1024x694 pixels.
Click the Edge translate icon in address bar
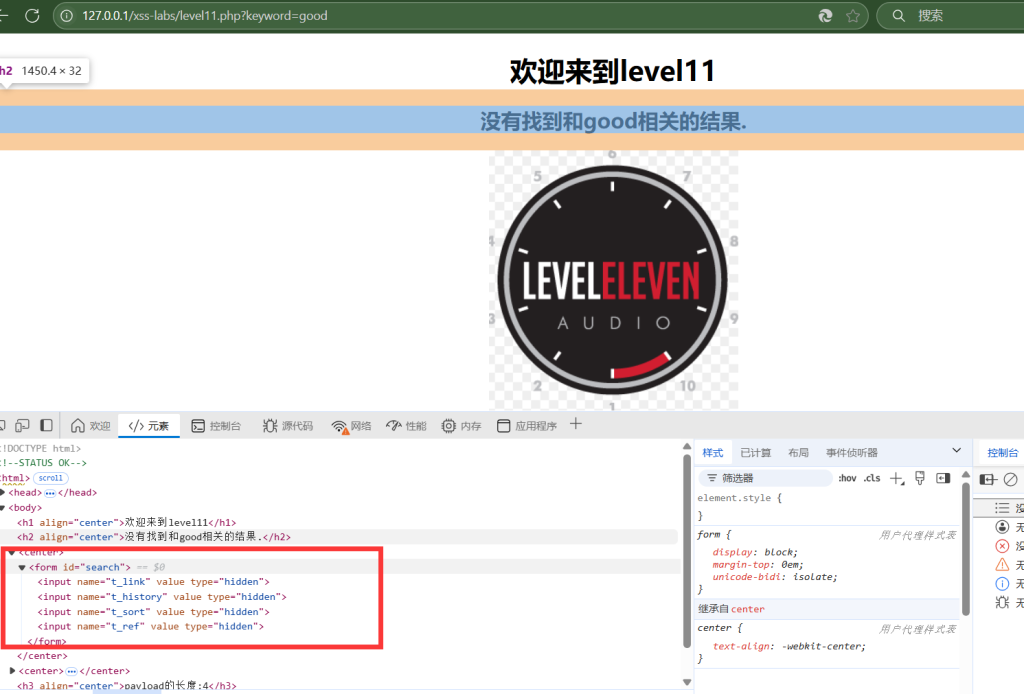[x=825, y=16]
